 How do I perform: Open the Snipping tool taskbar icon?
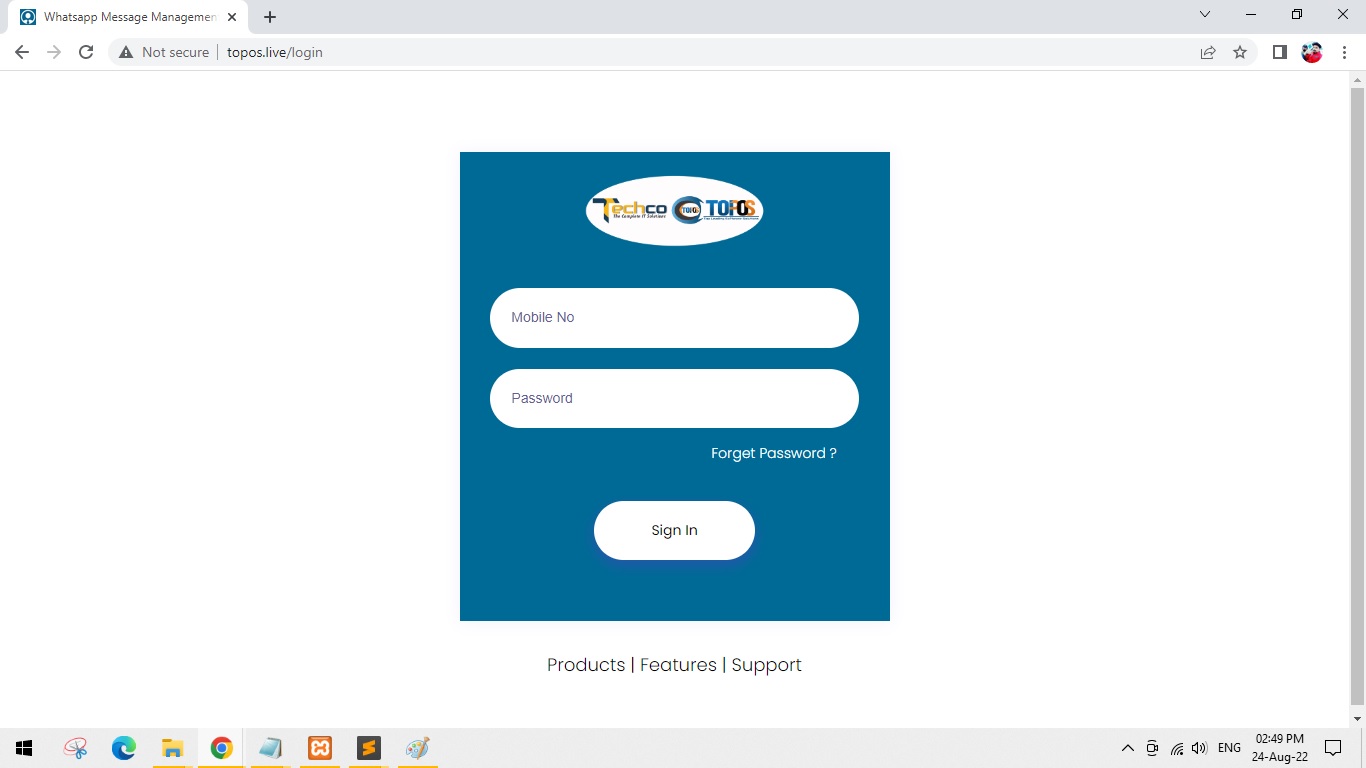75,748
